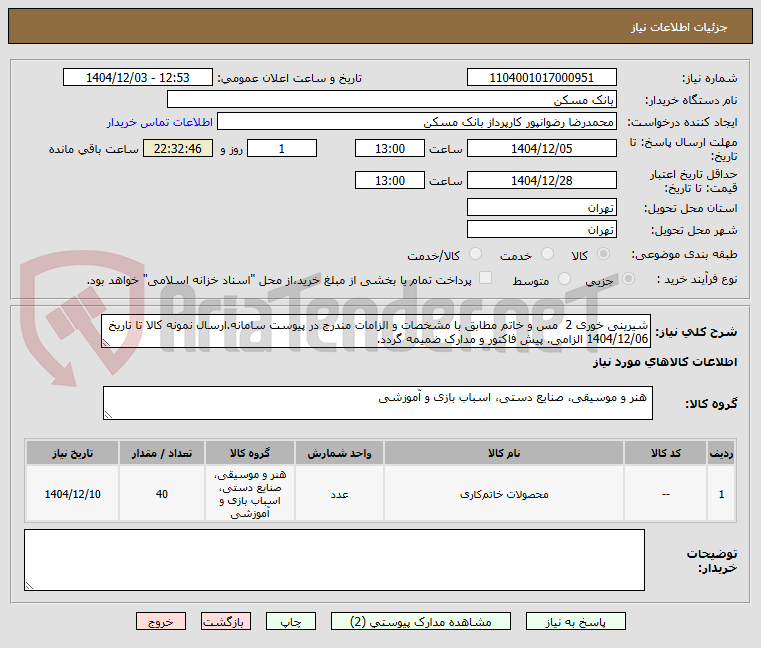Click the کد کالا column header
This screenshot has height=648, width=761.
click(665, 453)
